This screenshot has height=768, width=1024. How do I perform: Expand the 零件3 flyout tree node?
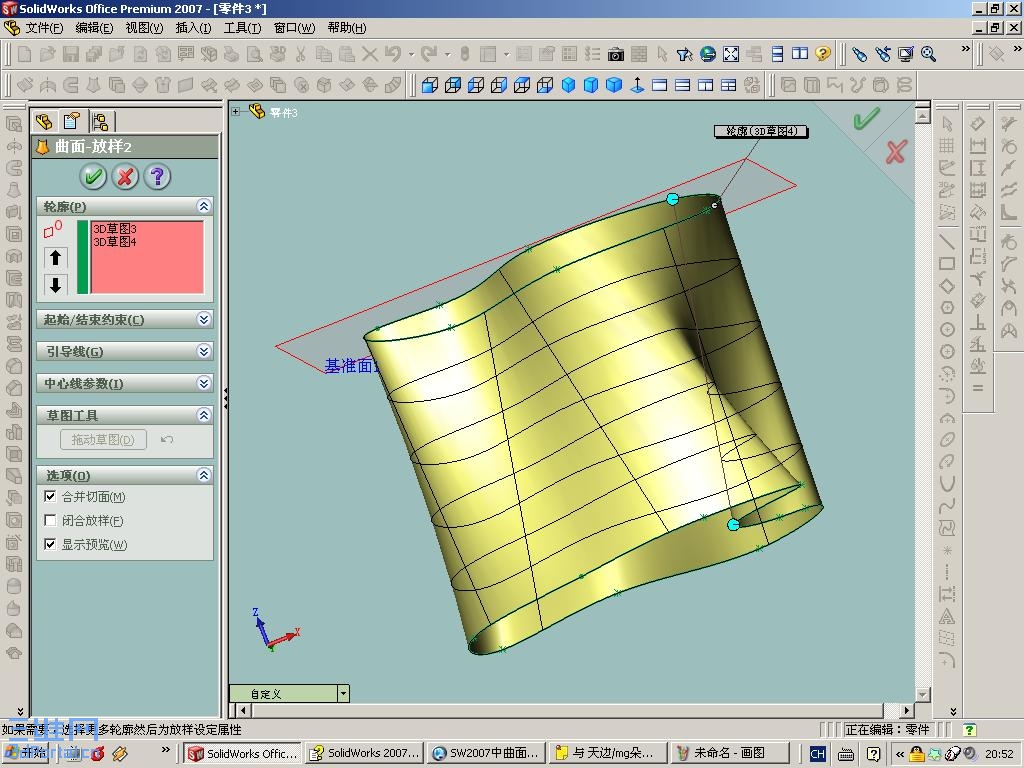click(235, 112)
